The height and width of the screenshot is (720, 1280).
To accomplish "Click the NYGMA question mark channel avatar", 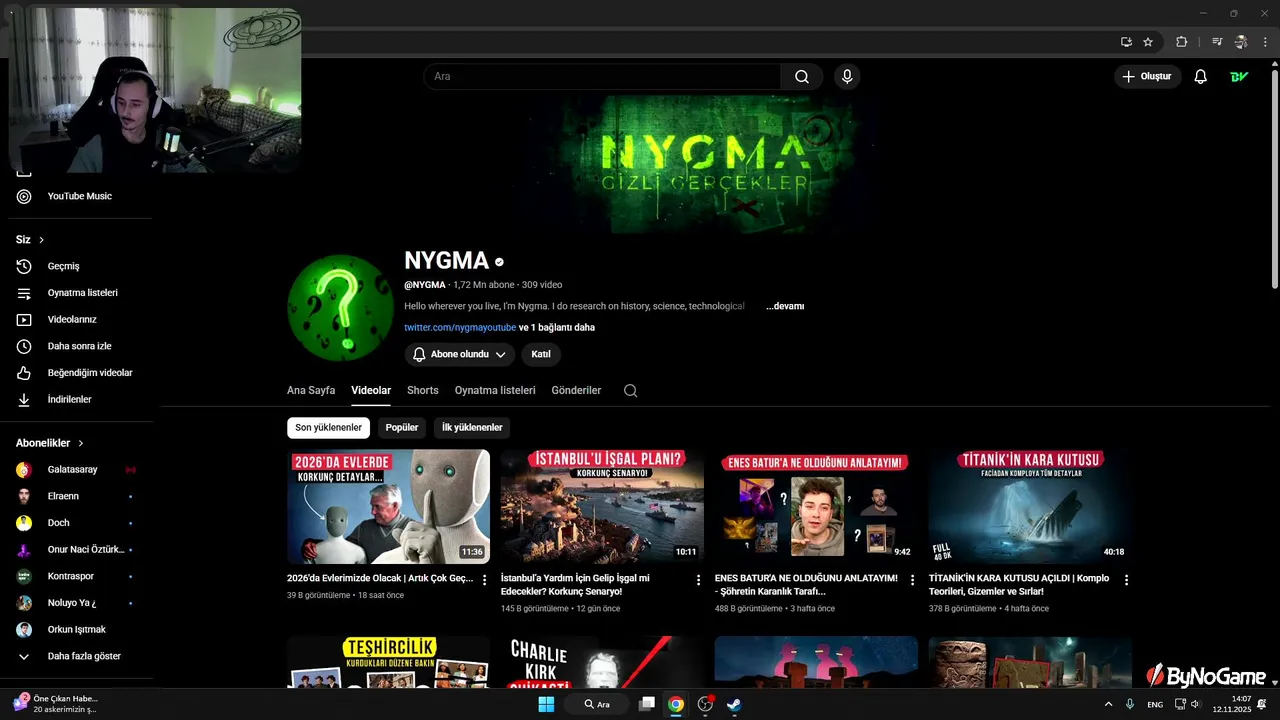I will 340,308.
